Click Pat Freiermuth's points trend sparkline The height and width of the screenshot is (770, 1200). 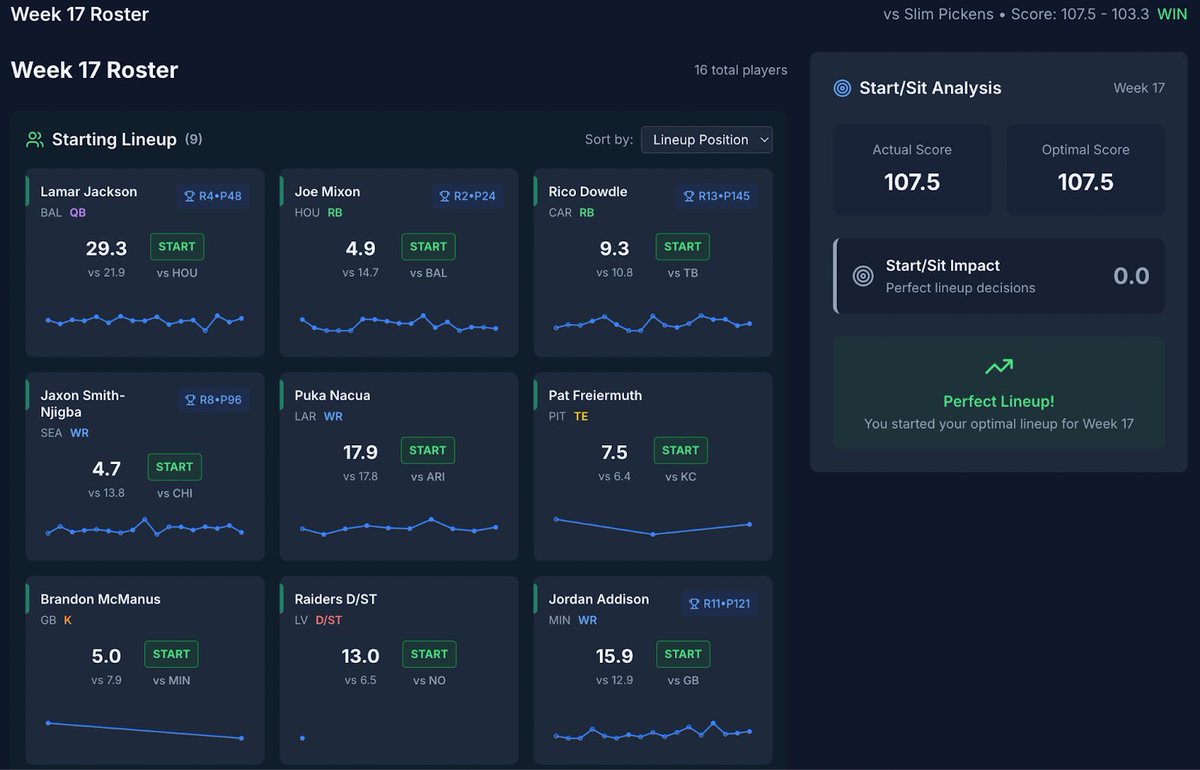point(653,526)
